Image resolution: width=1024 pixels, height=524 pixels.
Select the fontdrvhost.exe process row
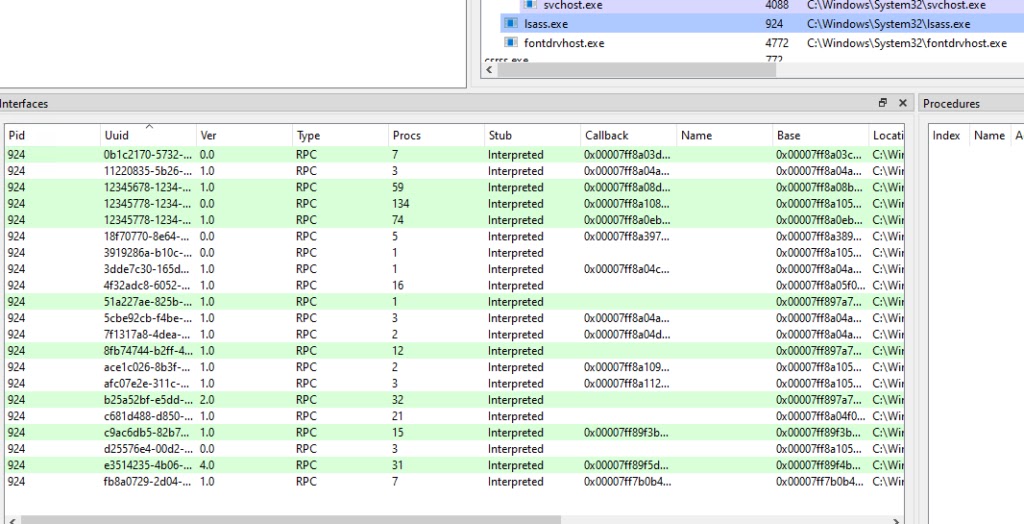[x=761, y=43]
